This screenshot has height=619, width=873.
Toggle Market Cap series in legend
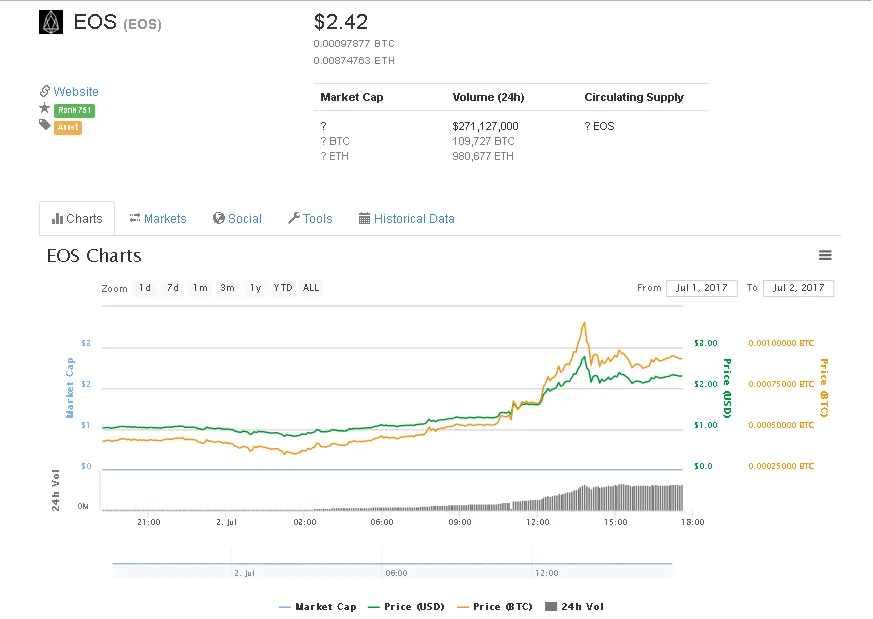tap(317, 607)
